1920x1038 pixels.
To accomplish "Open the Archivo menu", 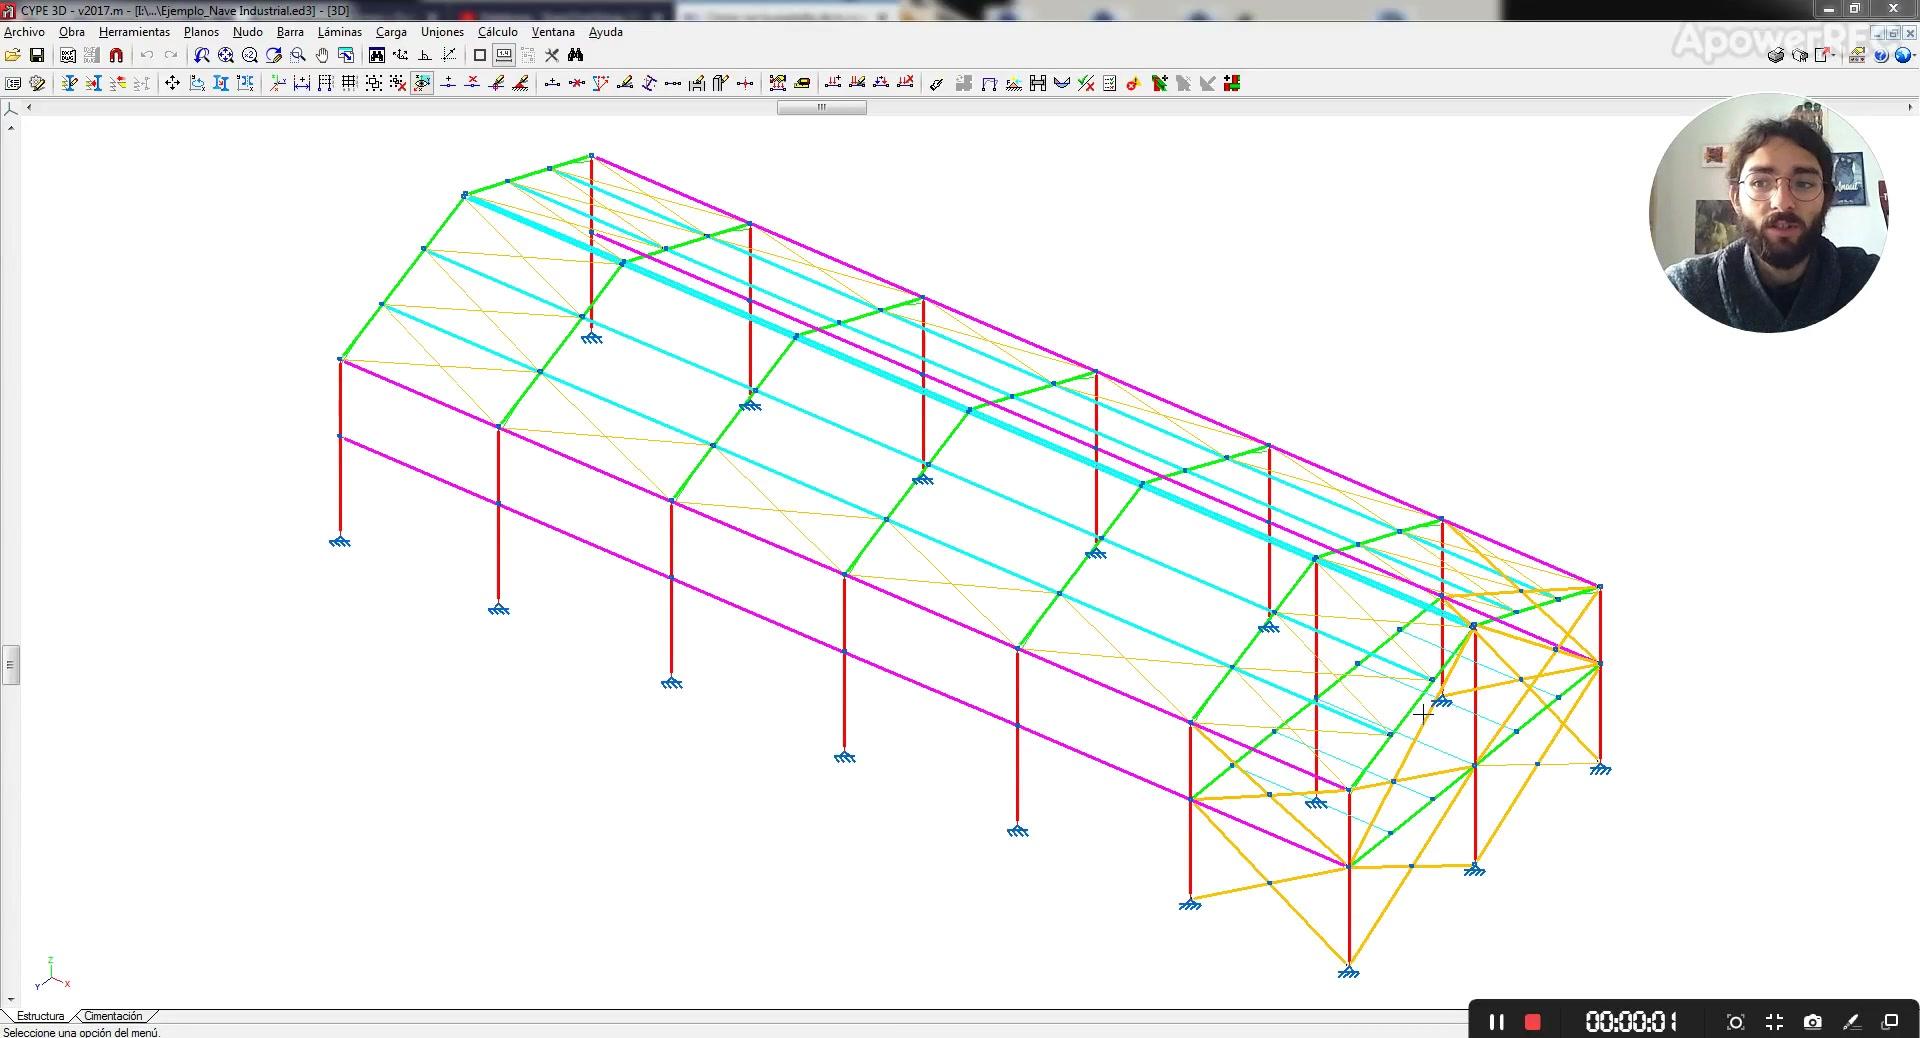I will (25, 32).
